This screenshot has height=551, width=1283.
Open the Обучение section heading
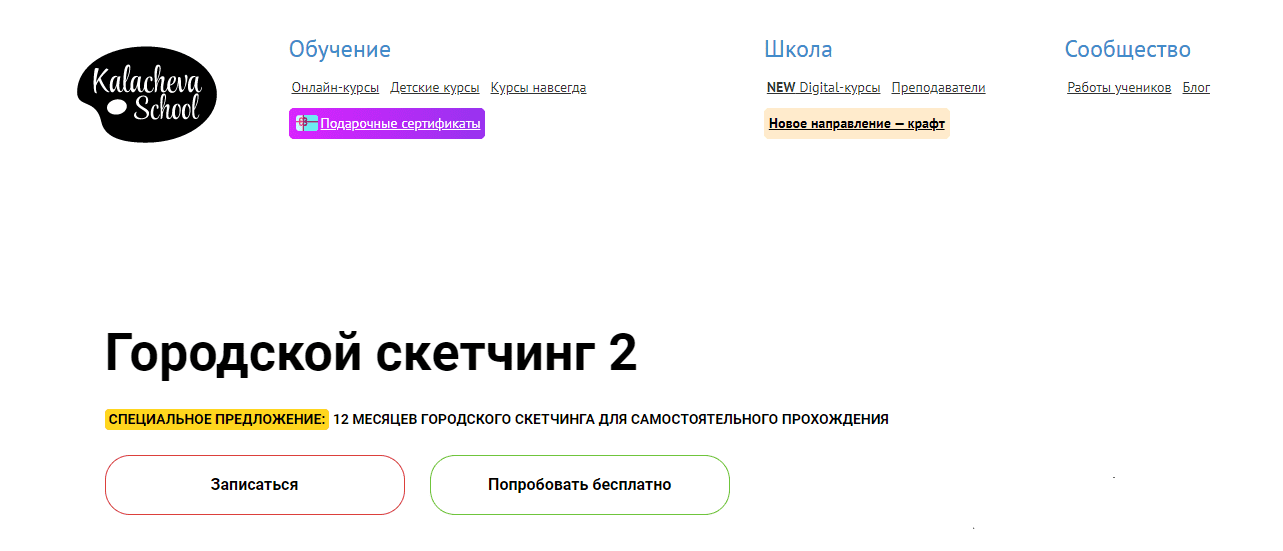click(x=339, y=50)
